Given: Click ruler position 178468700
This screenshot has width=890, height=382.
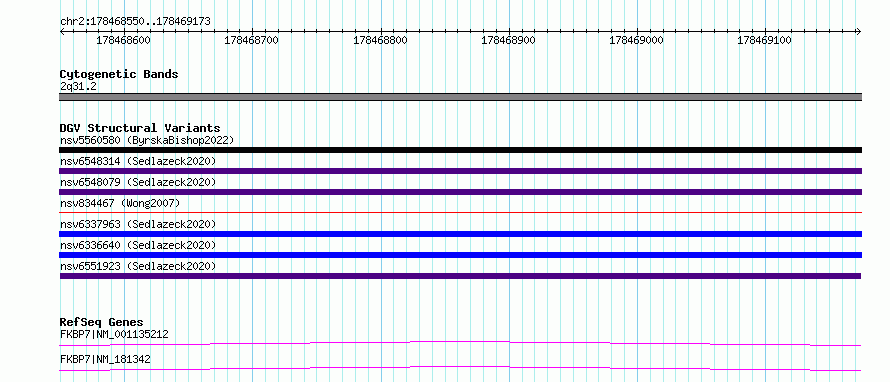Looking at the screenshot, I should point(251,41).
